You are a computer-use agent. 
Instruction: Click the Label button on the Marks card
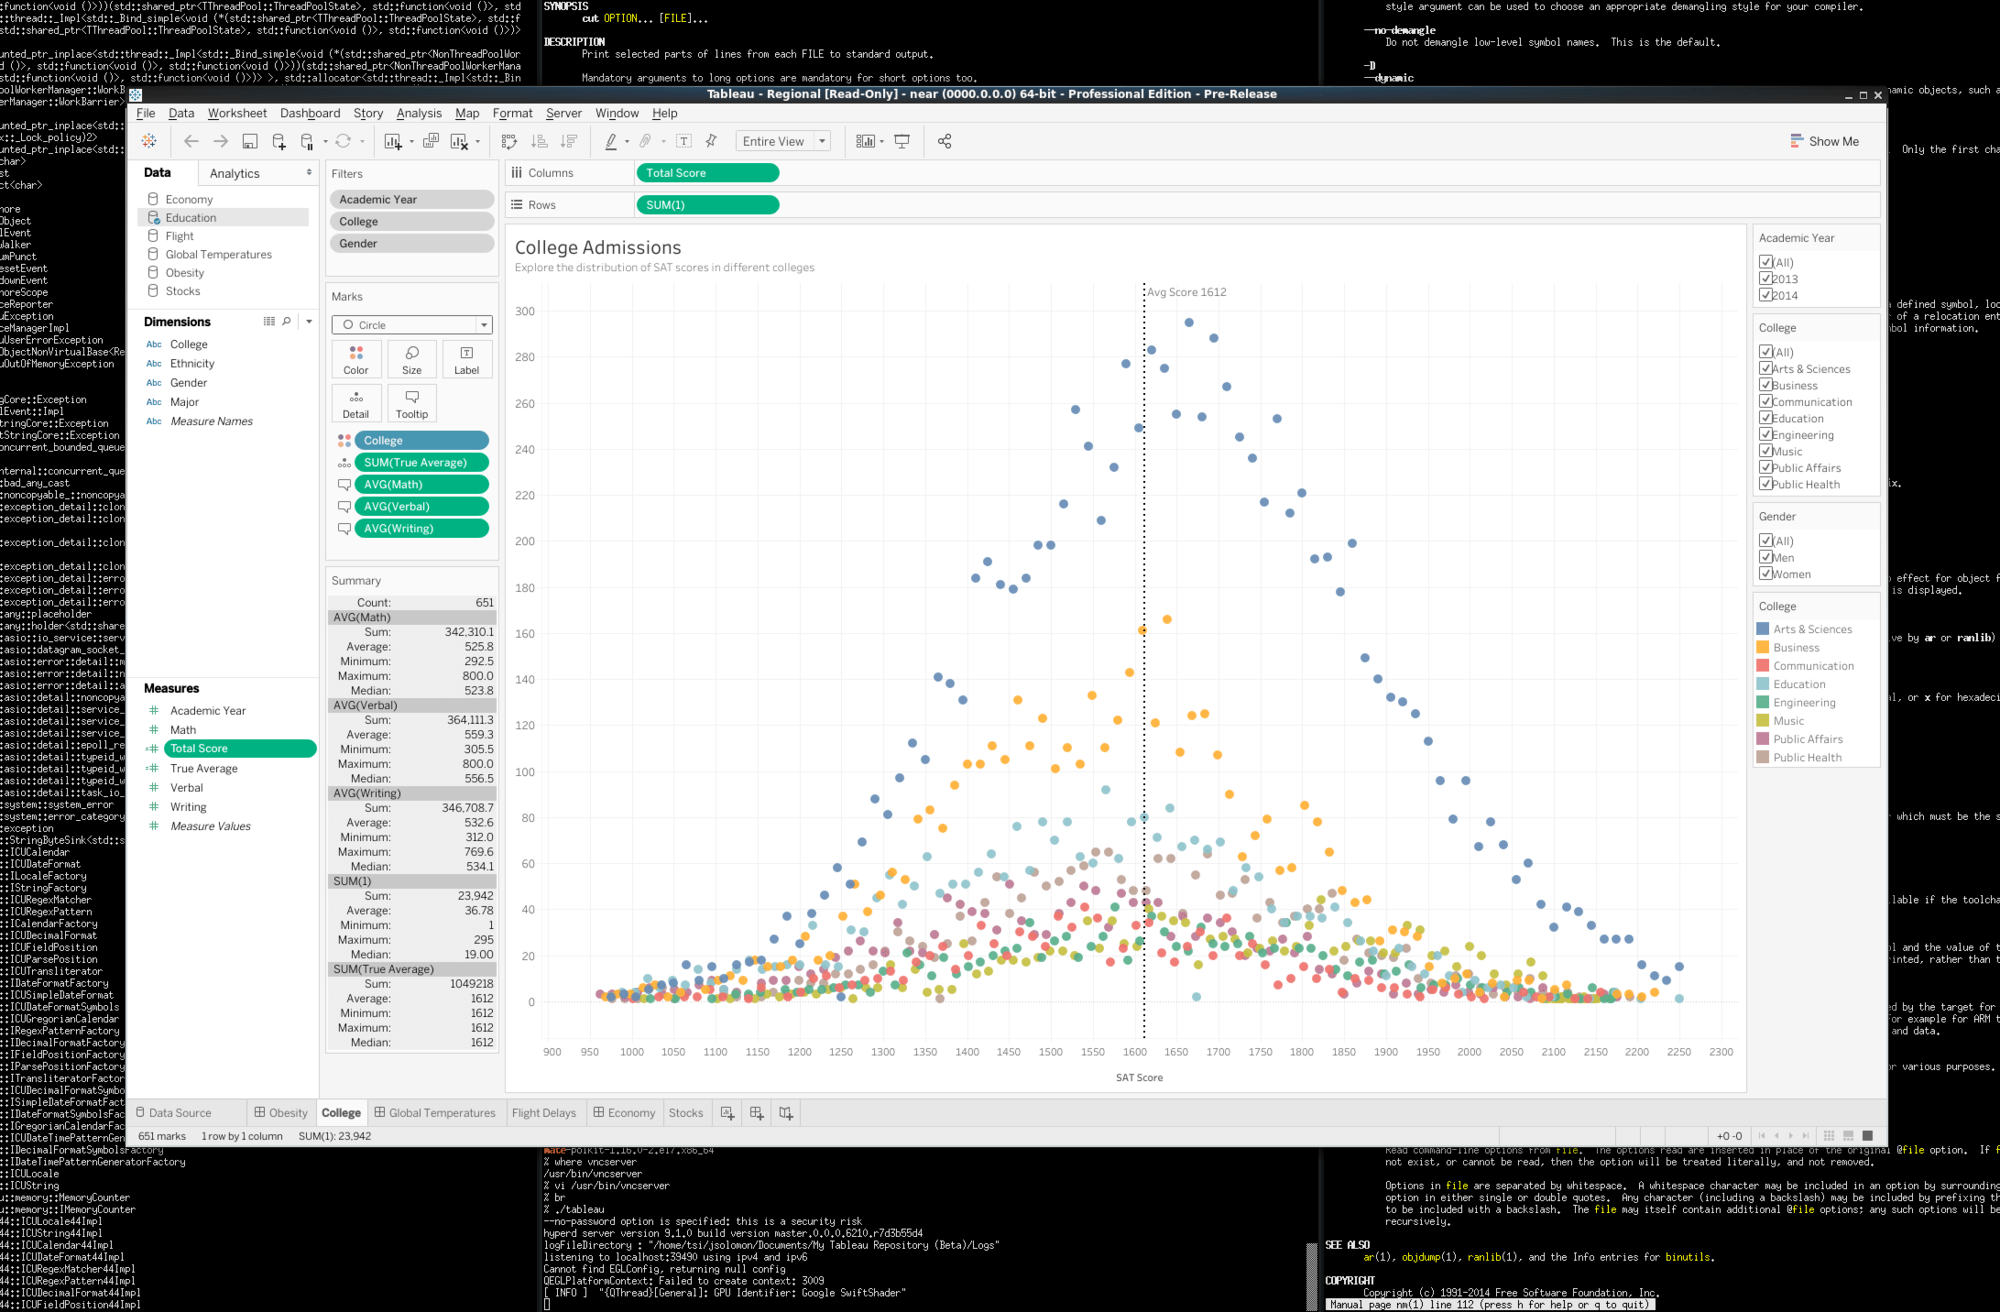(x=467, y=360)
